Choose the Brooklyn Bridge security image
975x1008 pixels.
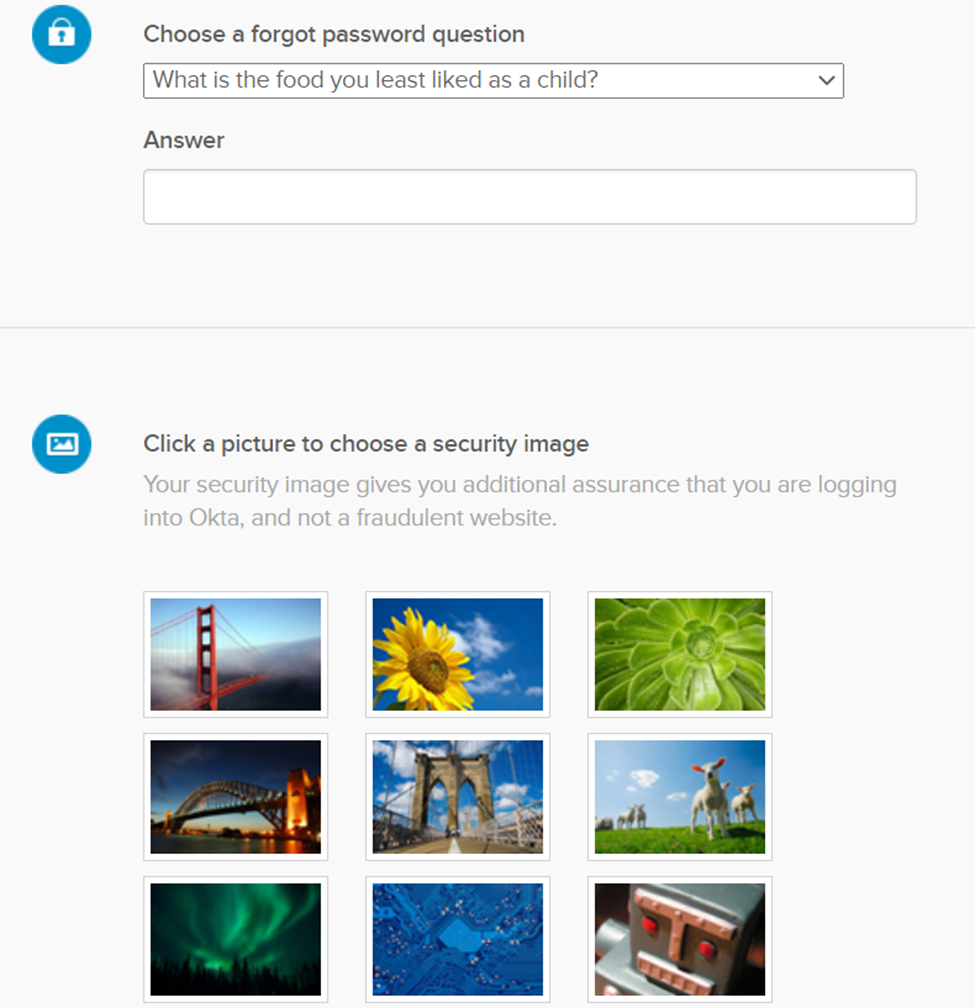point(458,797)
